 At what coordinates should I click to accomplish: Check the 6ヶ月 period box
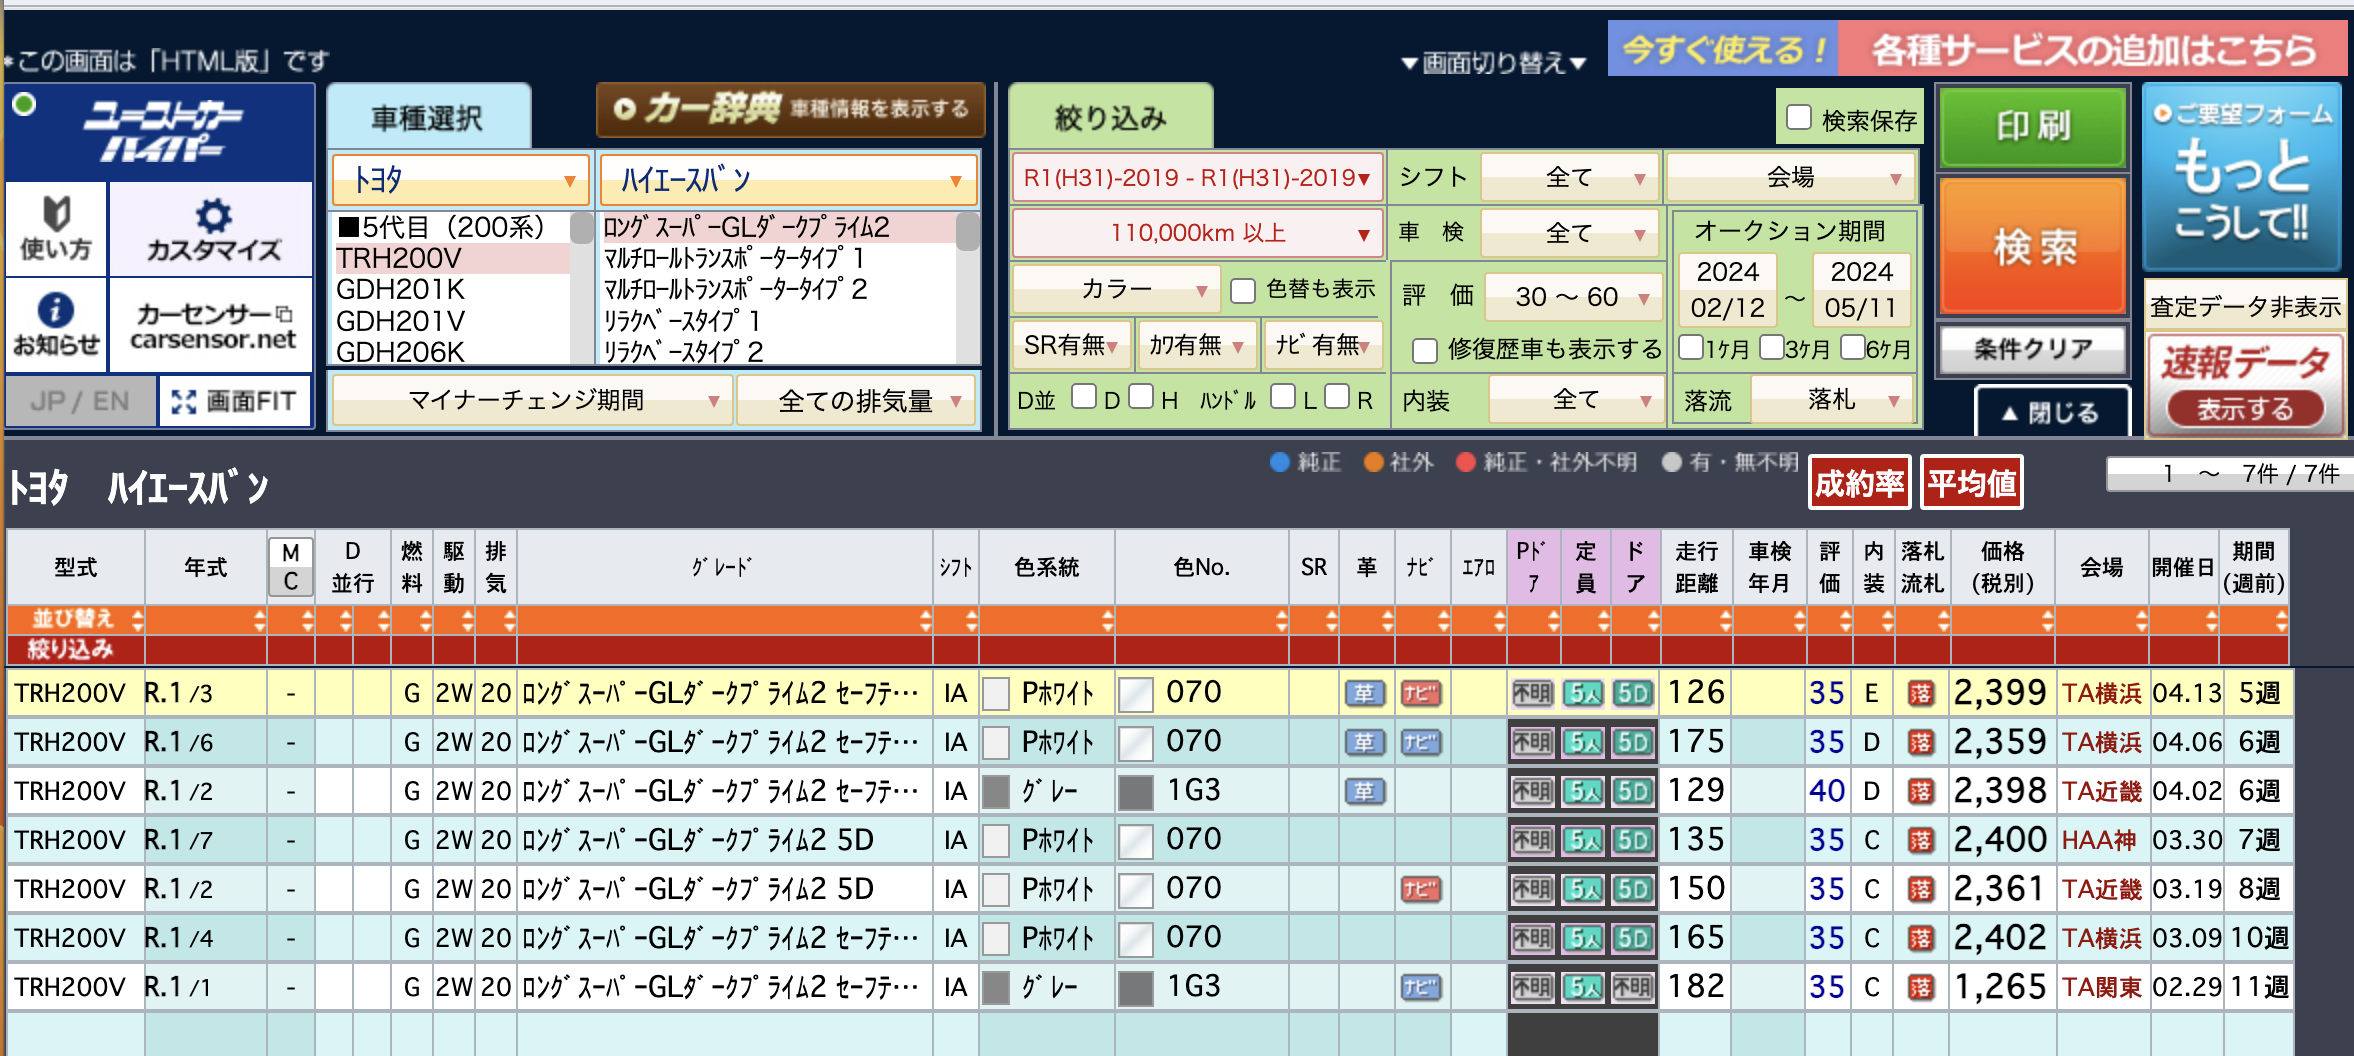(1852, 347)
